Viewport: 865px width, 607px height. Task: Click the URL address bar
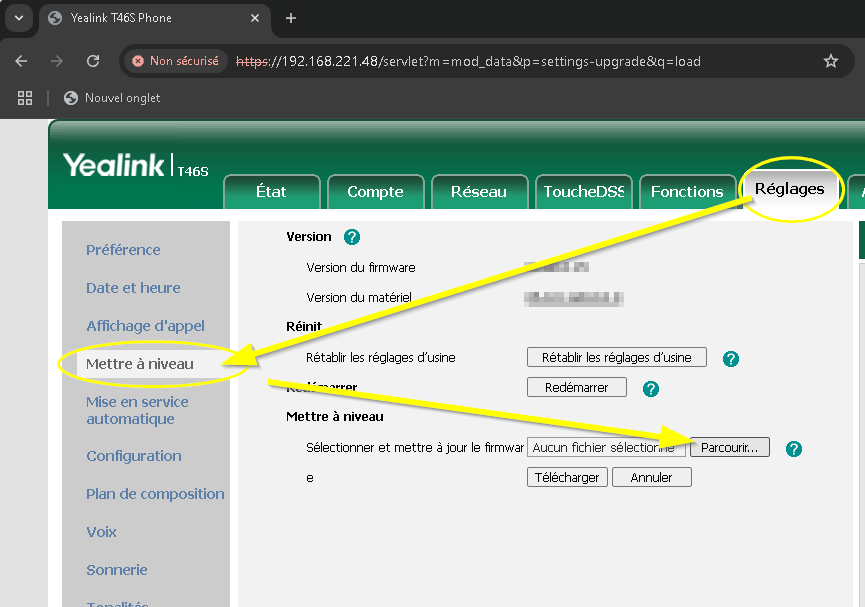tap(468, 61)
